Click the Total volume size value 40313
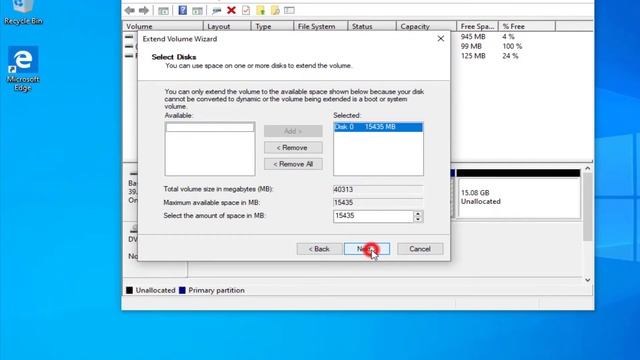This screenshot has width=640, height=360. (x=378, y=189)
